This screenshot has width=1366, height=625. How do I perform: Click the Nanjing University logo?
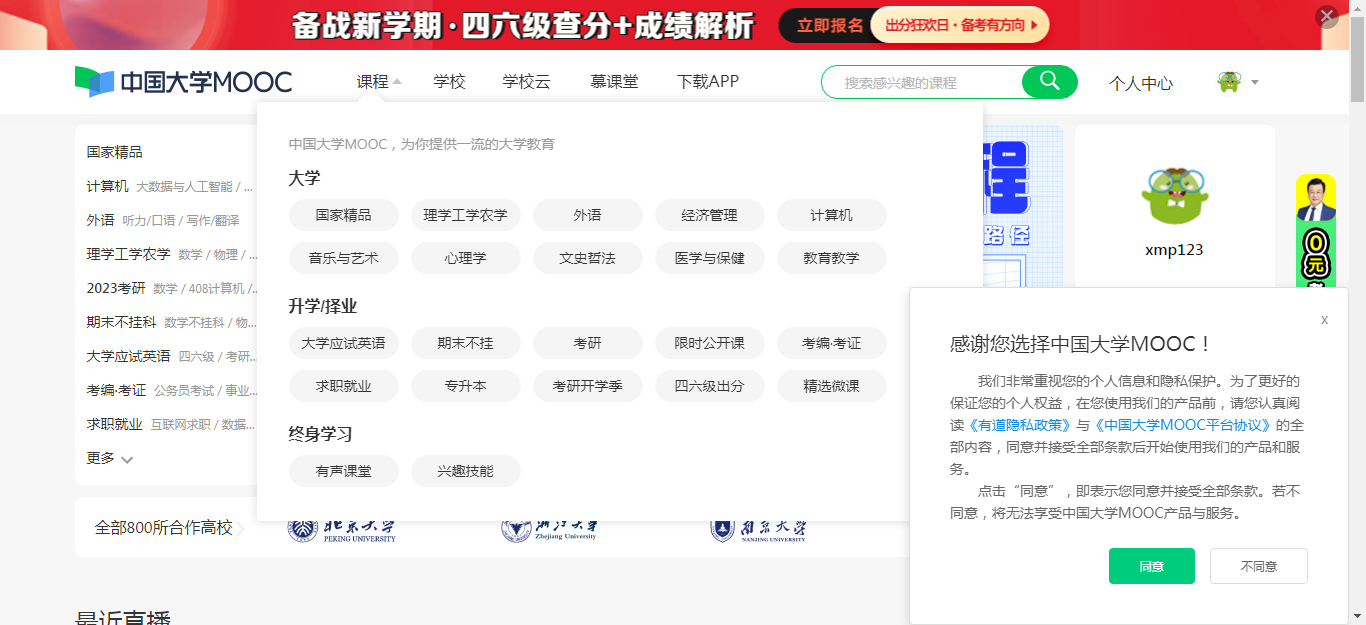pos(759,530)
